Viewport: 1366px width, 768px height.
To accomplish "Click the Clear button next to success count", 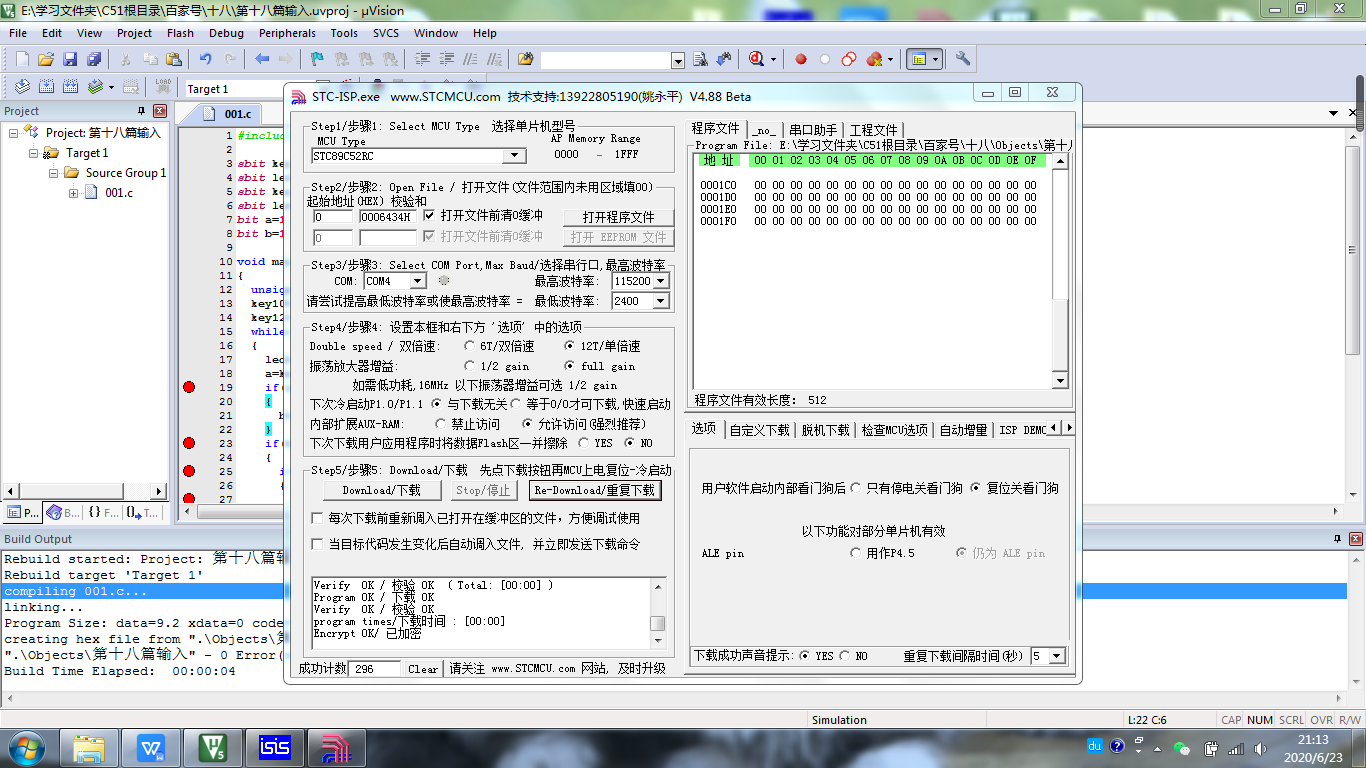I will [x=423, y=669].
